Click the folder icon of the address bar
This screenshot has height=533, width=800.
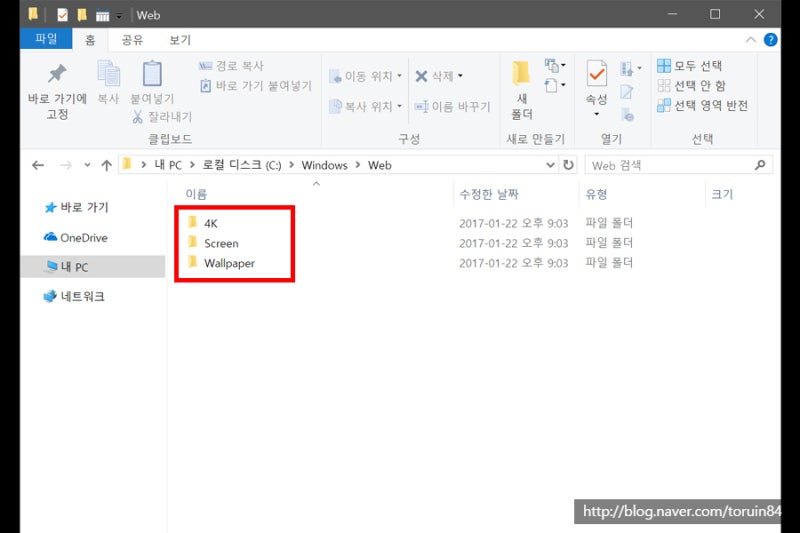pyautogui.click(x=128, y=164)
